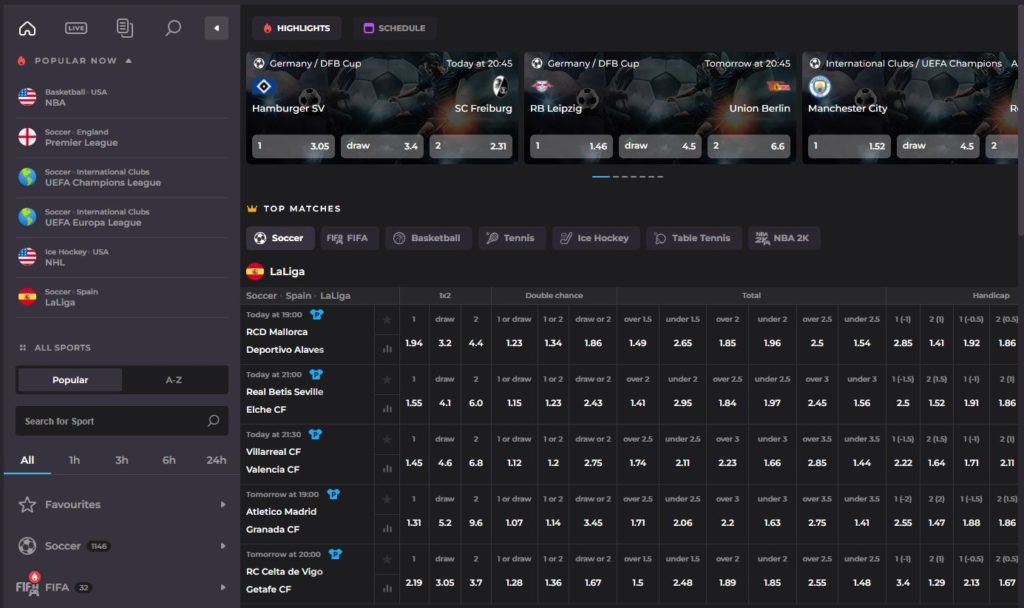Screen dimensions: 1024x608
Task: Expand the Favourites section arrow
Action: point(223,504)
